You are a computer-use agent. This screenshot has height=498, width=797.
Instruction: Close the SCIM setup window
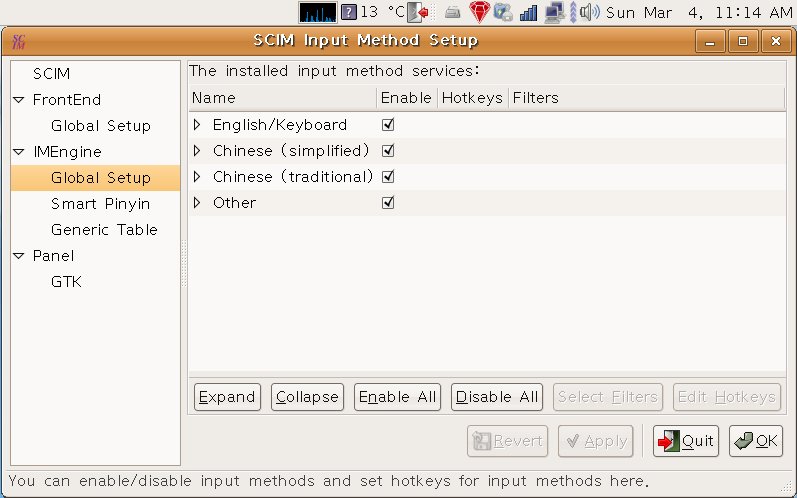coord(776,42)
